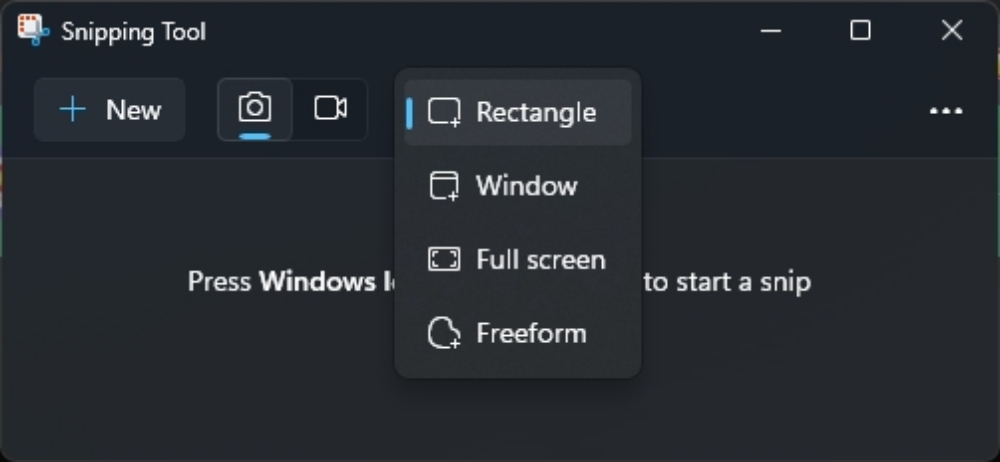Click the Freeform snip shape icon
Screen dimensions: 1000x462
coord(444,333)
